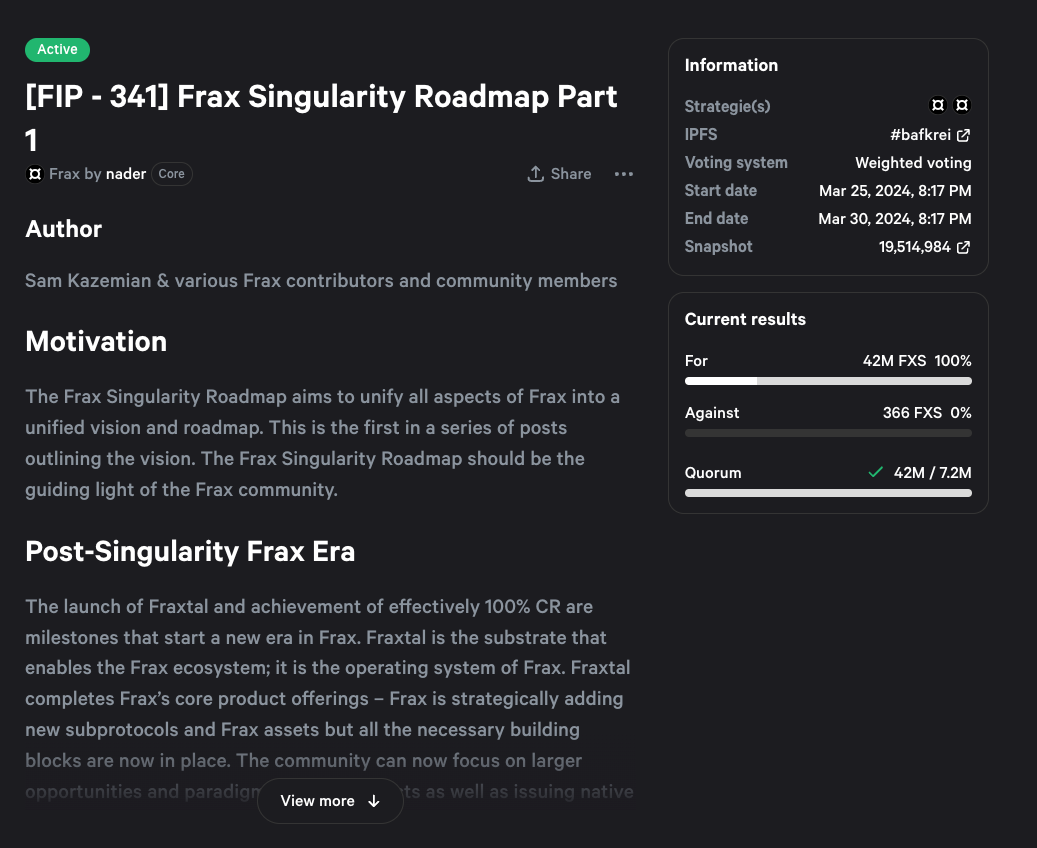The image size is (1037, 848).
Task: Click the Frax space name link
Action: pyautogui.click(x=64, y=174)
